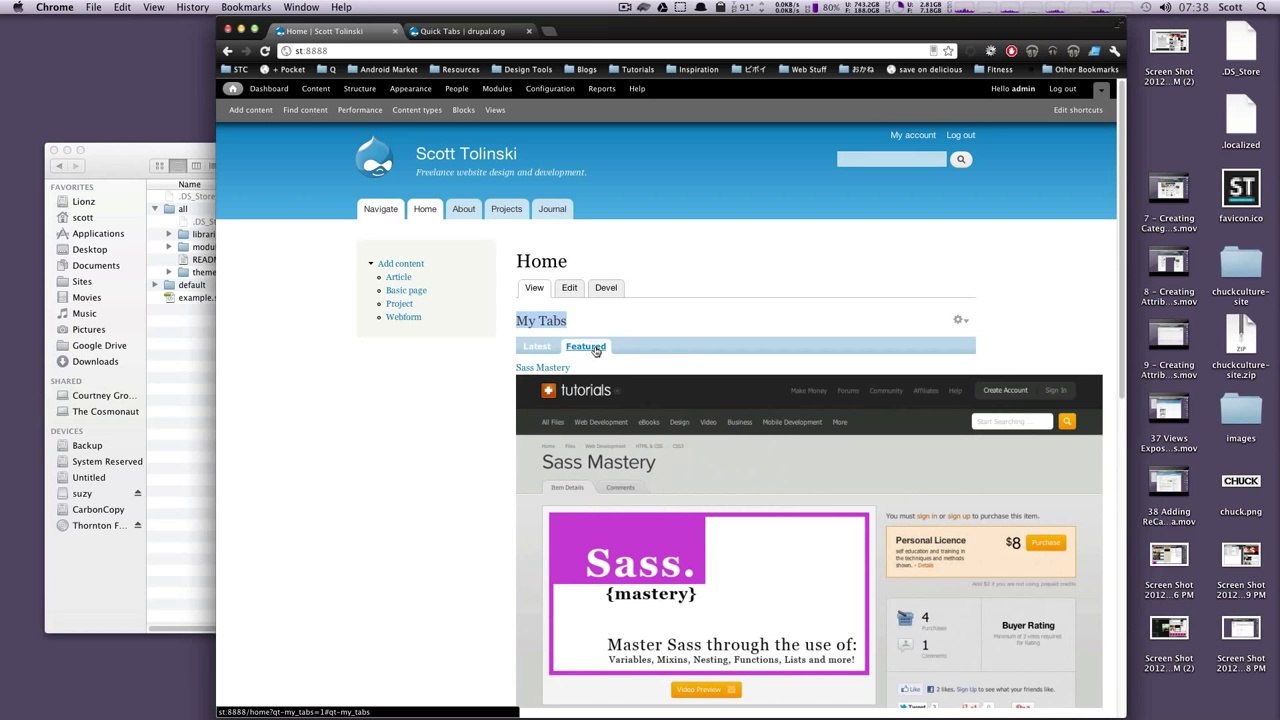Click the Sass Mastery link
The width and height of the screenshot is (1280, 720).
tap(543, 368)
